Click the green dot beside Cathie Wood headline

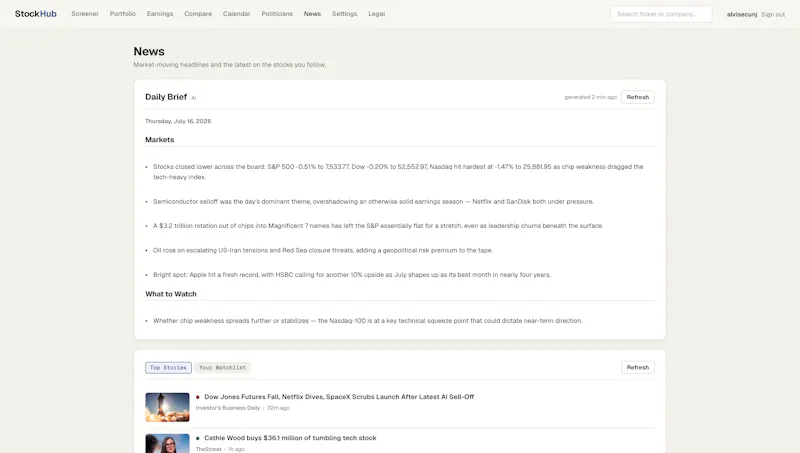point(198,438)
